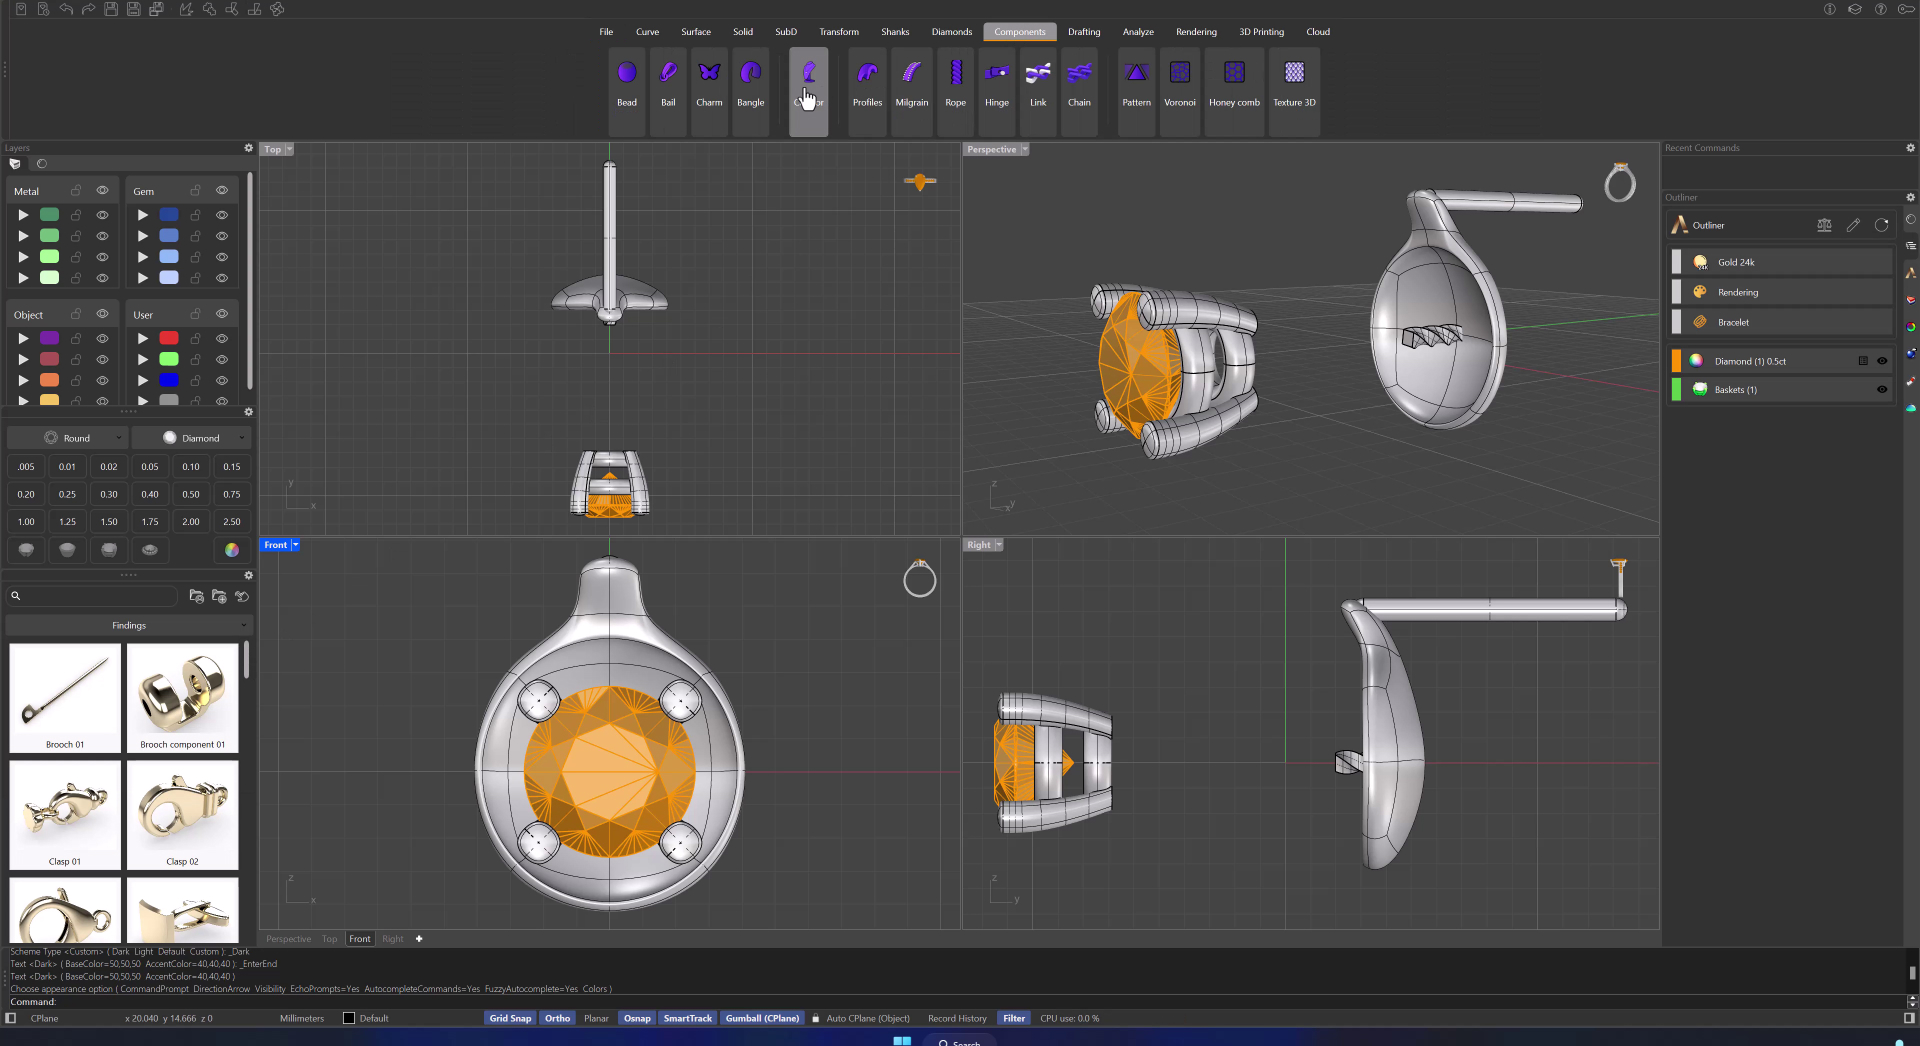
Task: Hide the Diamond (1) 0.5ct outliner item
Action: click(x=1882, y=361)
